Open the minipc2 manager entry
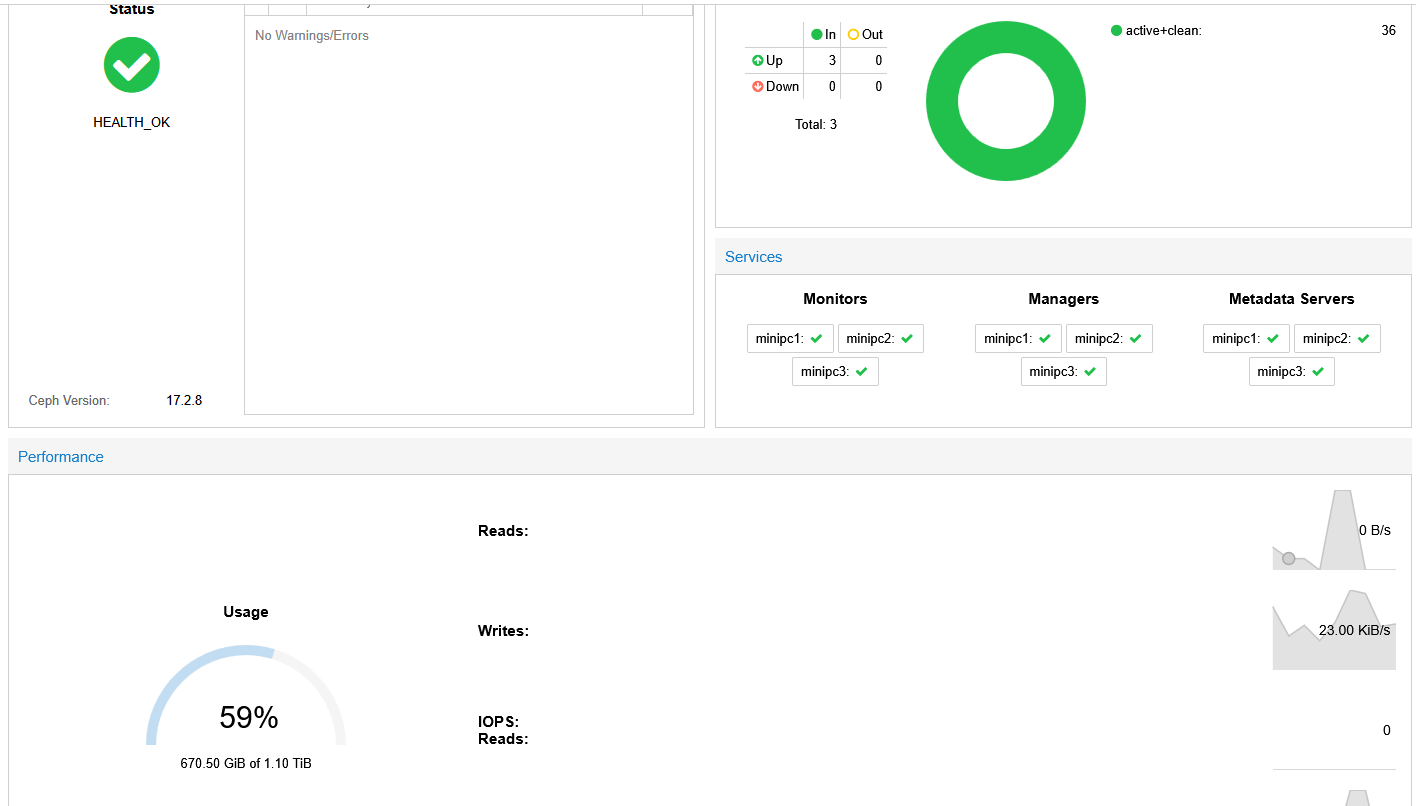The width and height of the screenshot is (1416, 806). point(1109,339)
